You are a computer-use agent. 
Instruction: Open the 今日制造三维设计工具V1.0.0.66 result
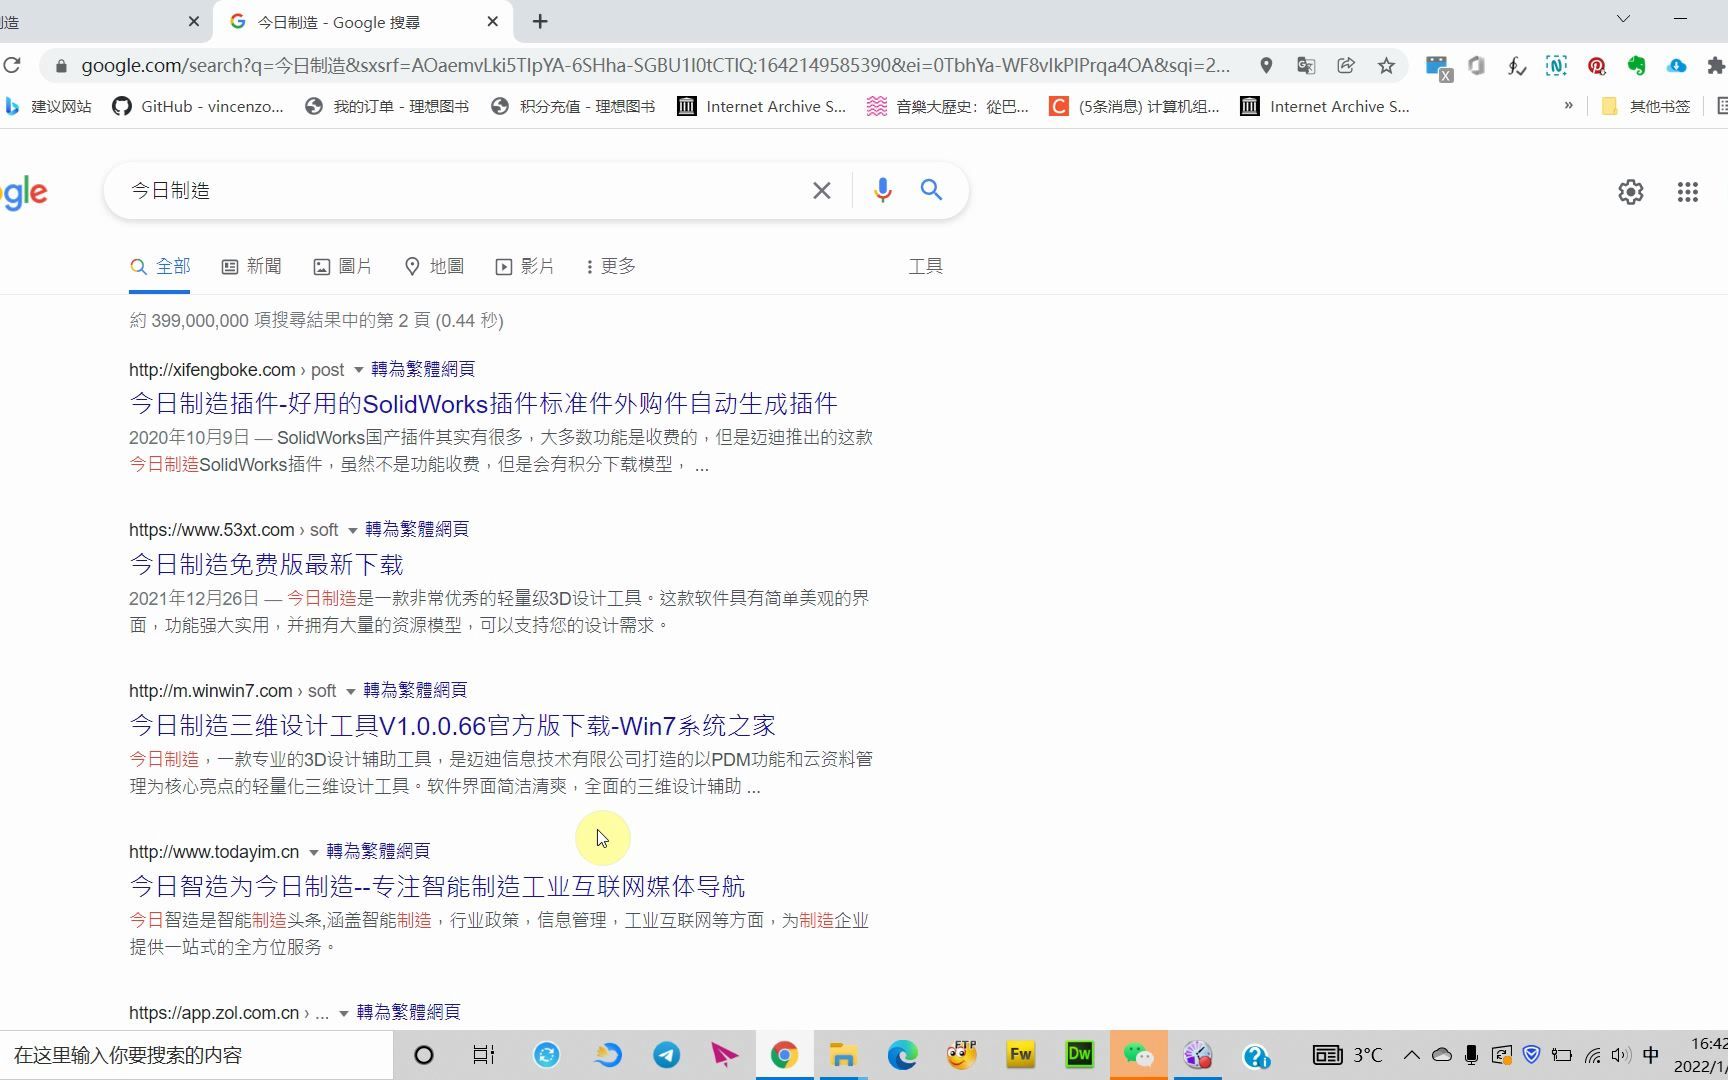452,725
